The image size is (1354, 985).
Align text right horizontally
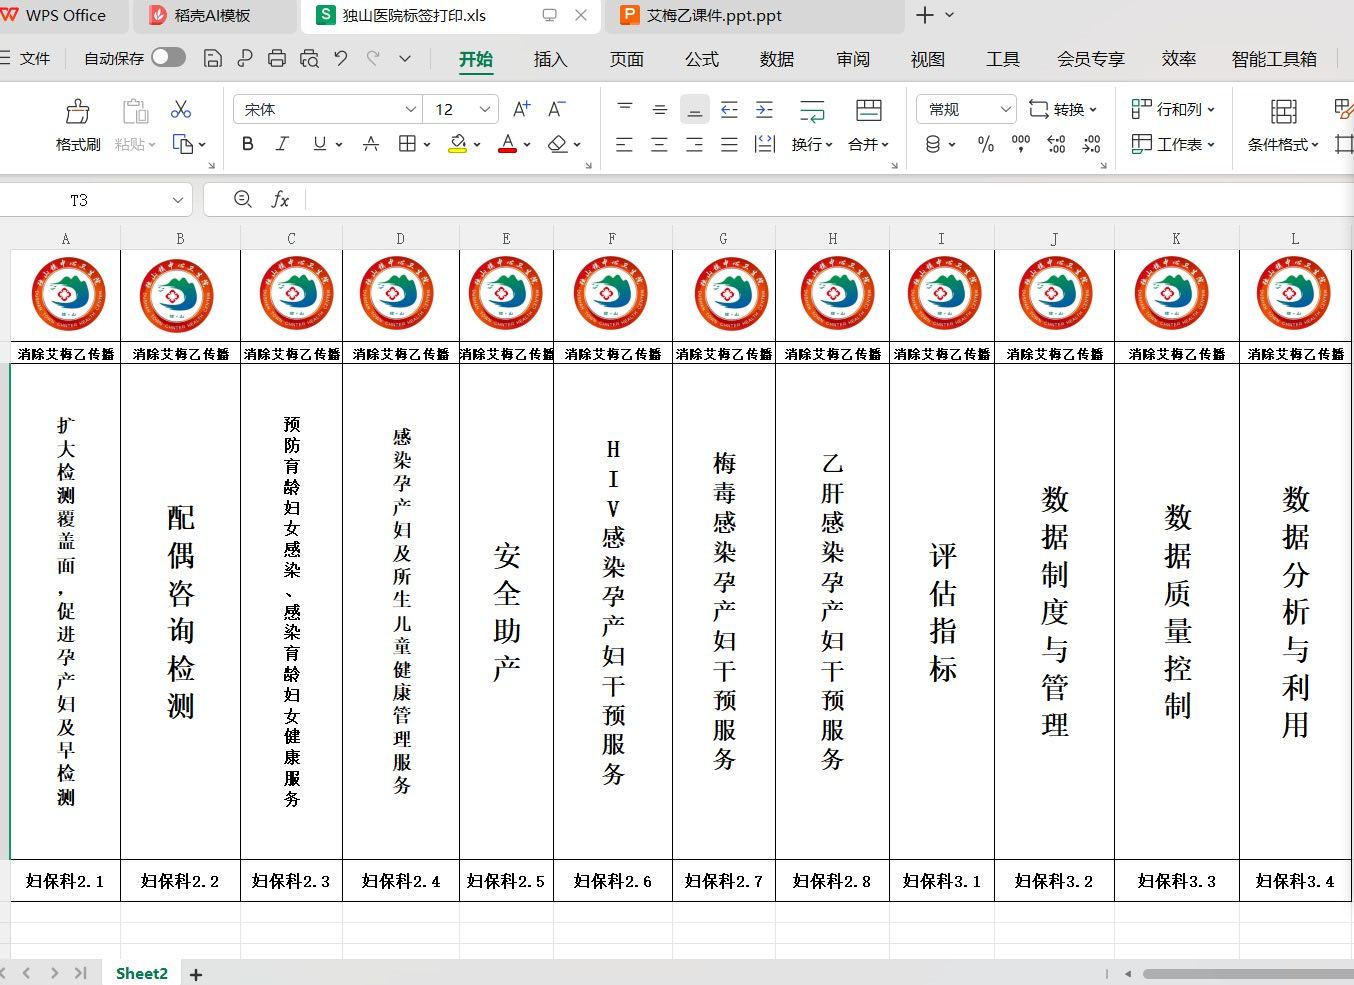[x=695, y=144]
